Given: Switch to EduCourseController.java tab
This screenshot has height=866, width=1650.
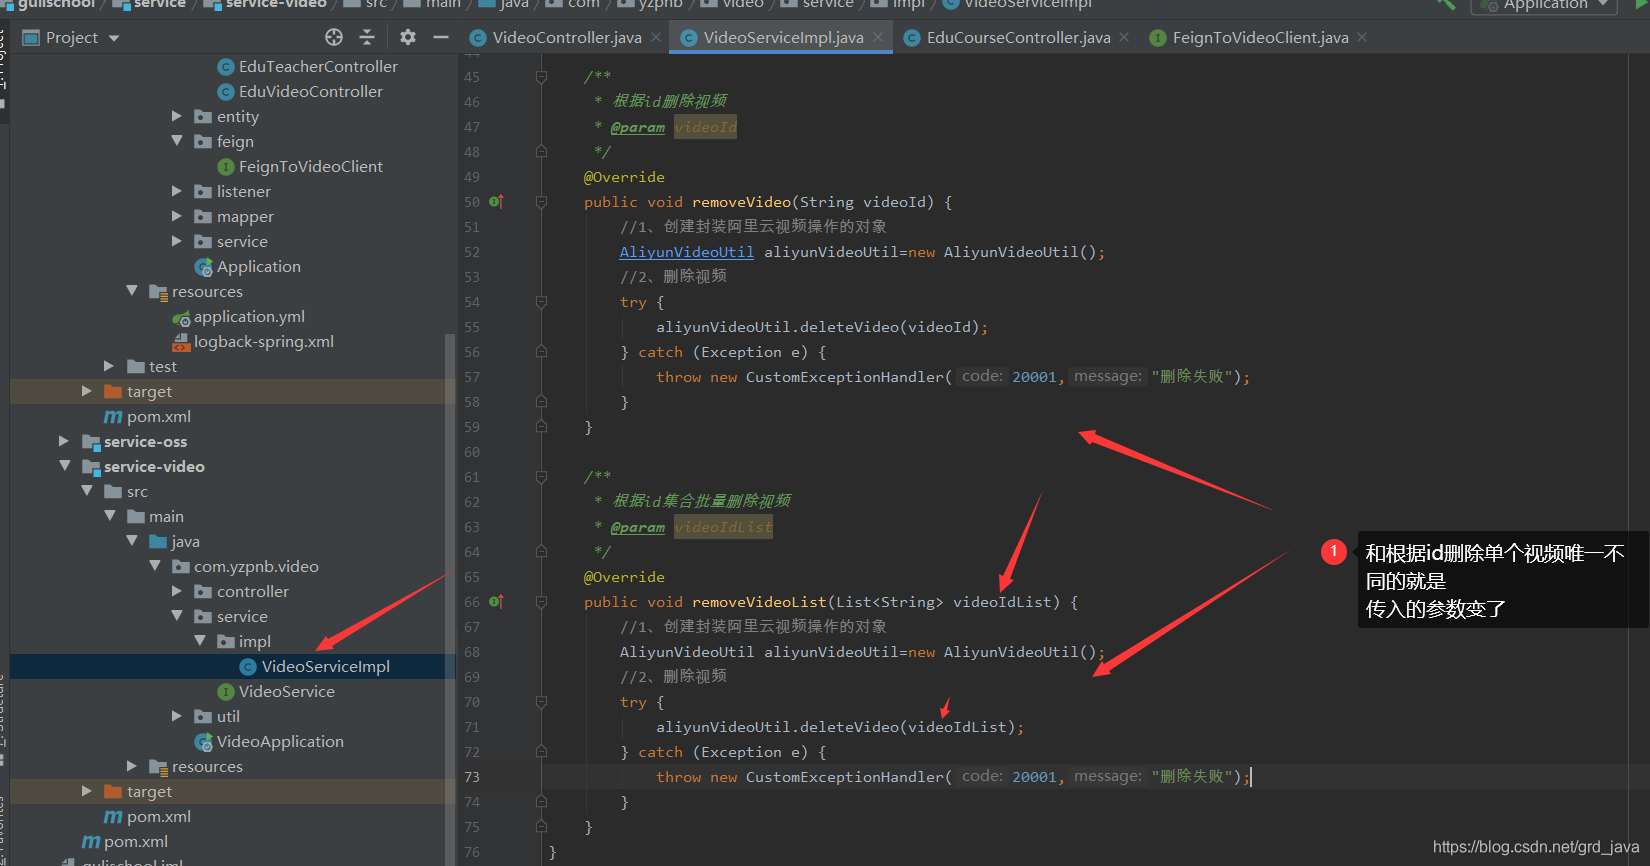Looking at the screenshot, I should pos(1018,37).
